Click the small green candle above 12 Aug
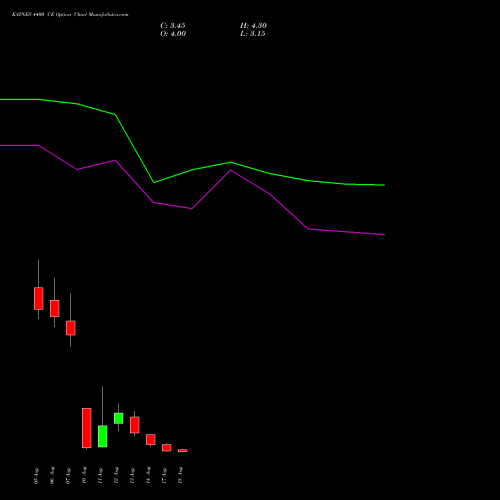The height and width of the screenshot is (500, 500). pos(119,418)
